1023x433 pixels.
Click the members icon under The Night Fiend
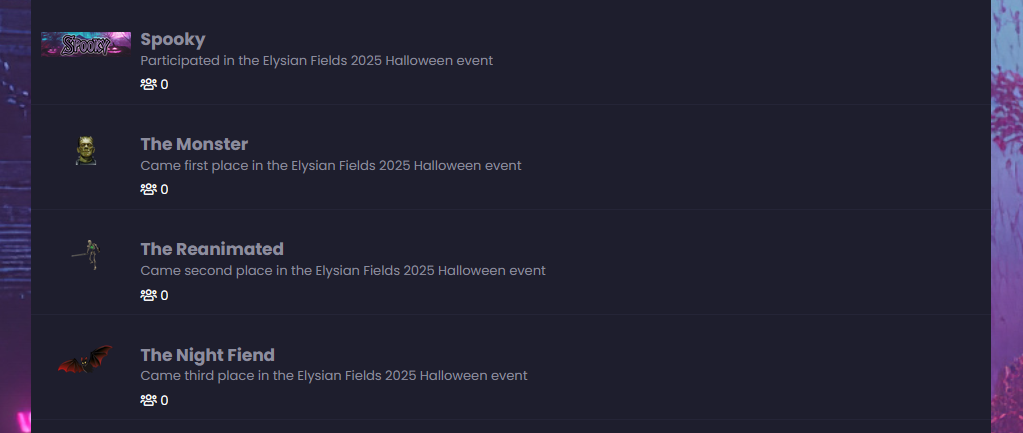(149, 400)
